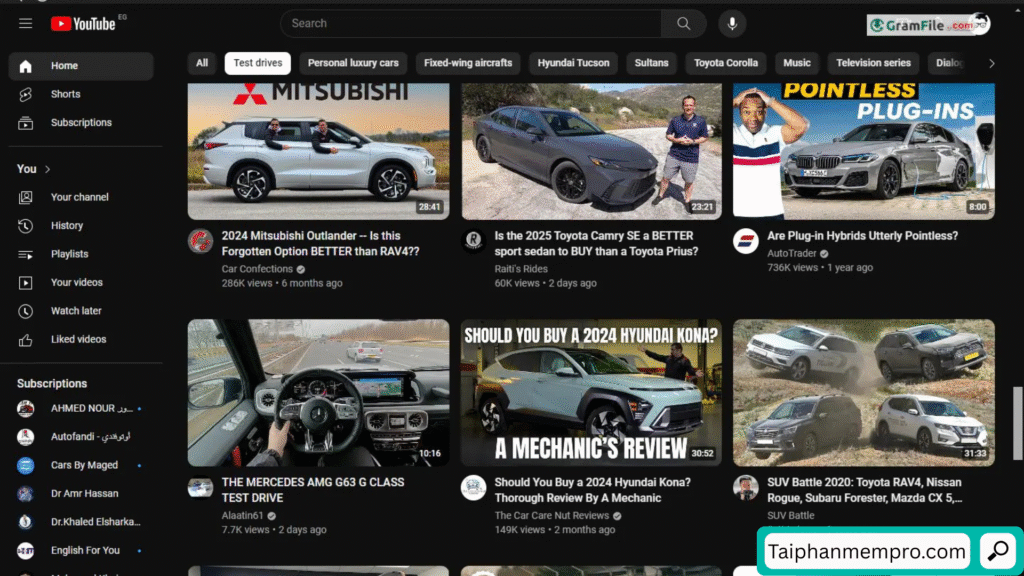This screenshot has height=576, width=1024.
Task: Open the hamburger guide menu
Action: coord(25,23)
